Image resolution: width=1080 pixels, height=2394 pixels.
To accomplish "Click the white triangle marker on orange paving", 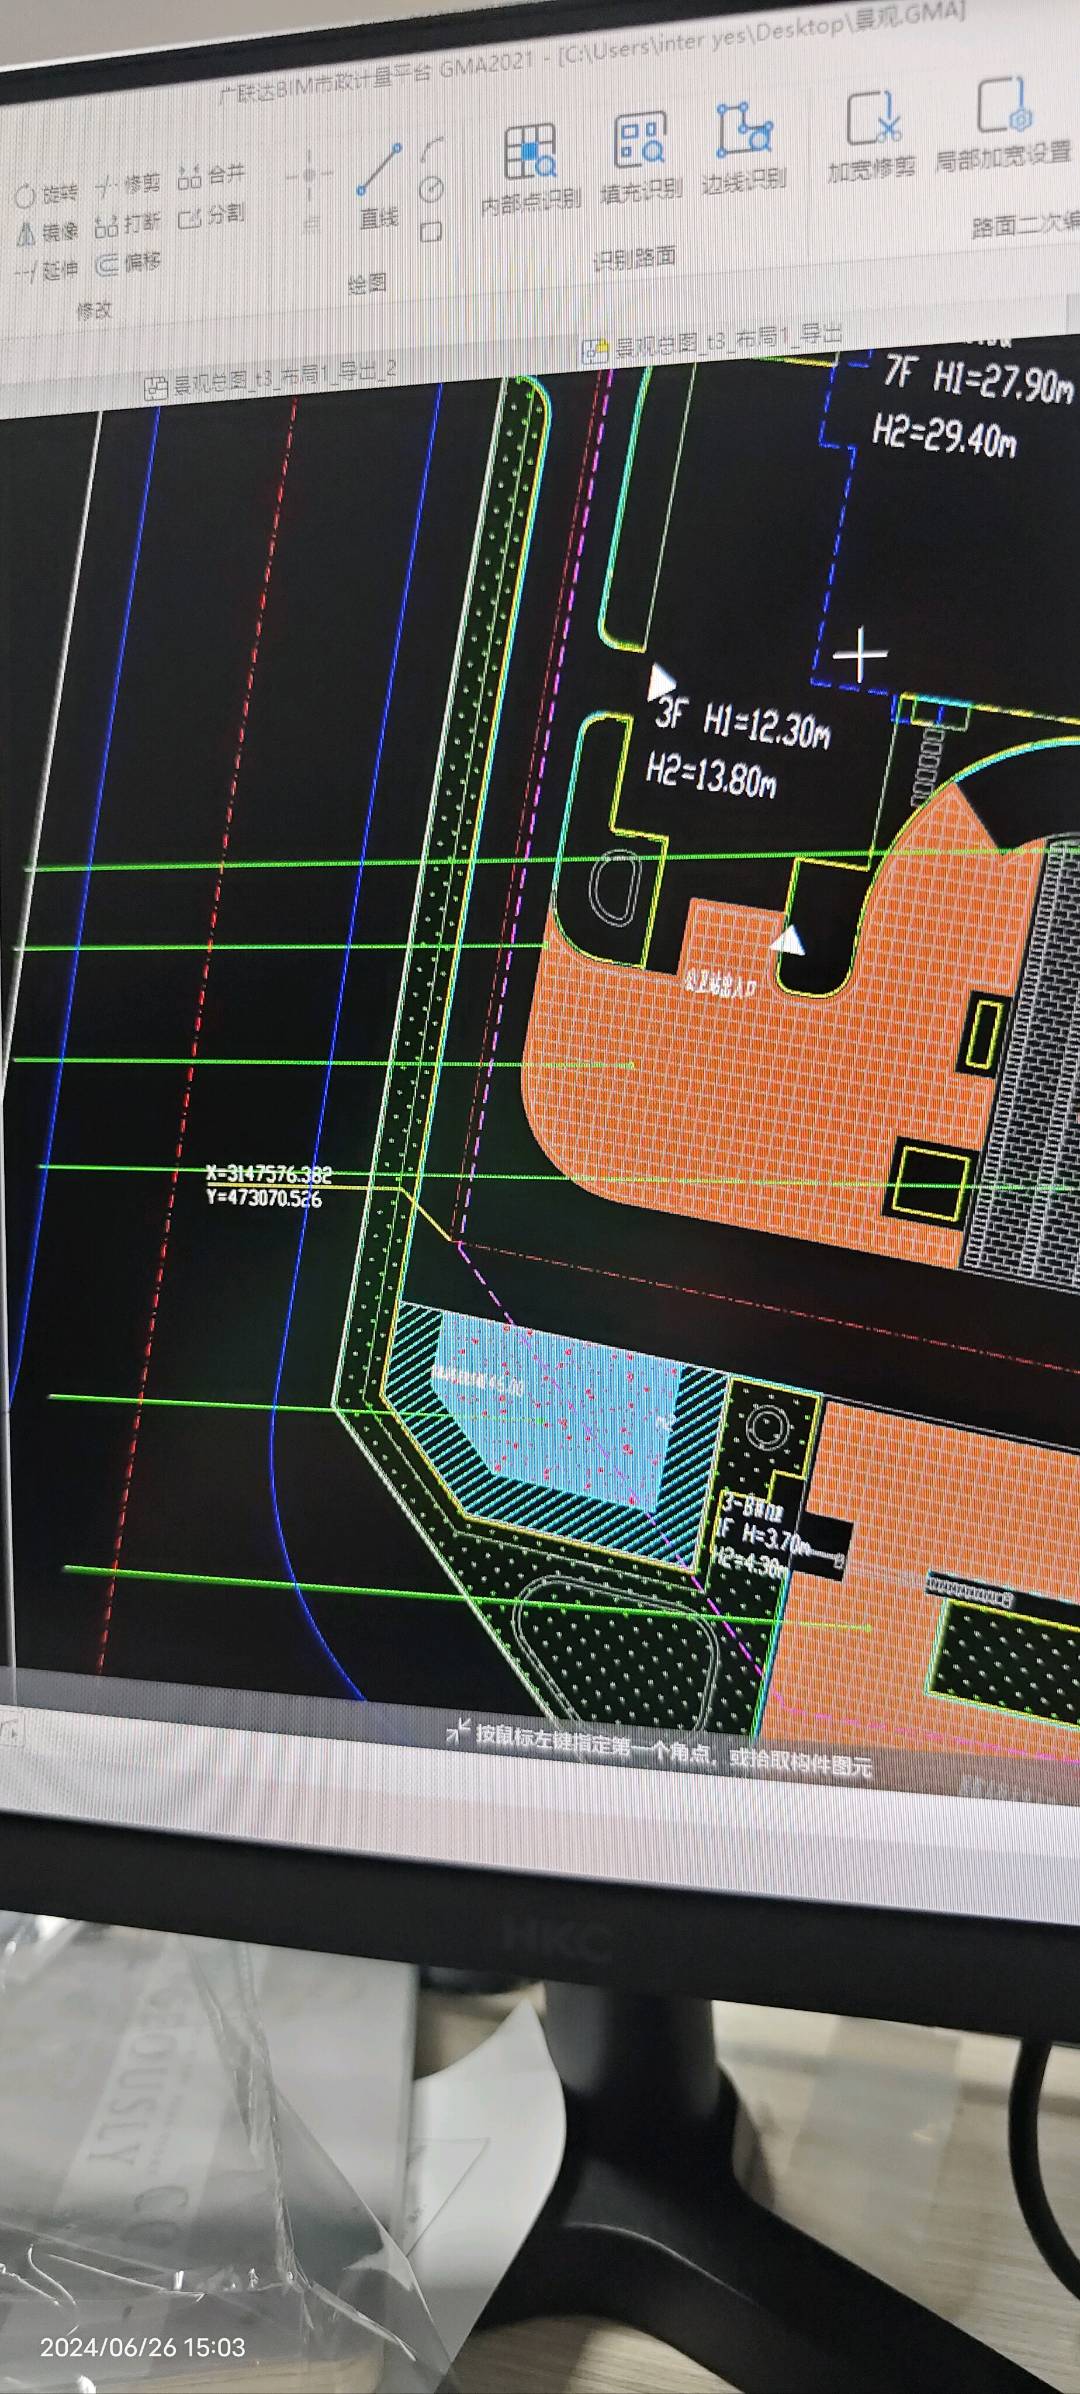I will (x=788, y=940).
